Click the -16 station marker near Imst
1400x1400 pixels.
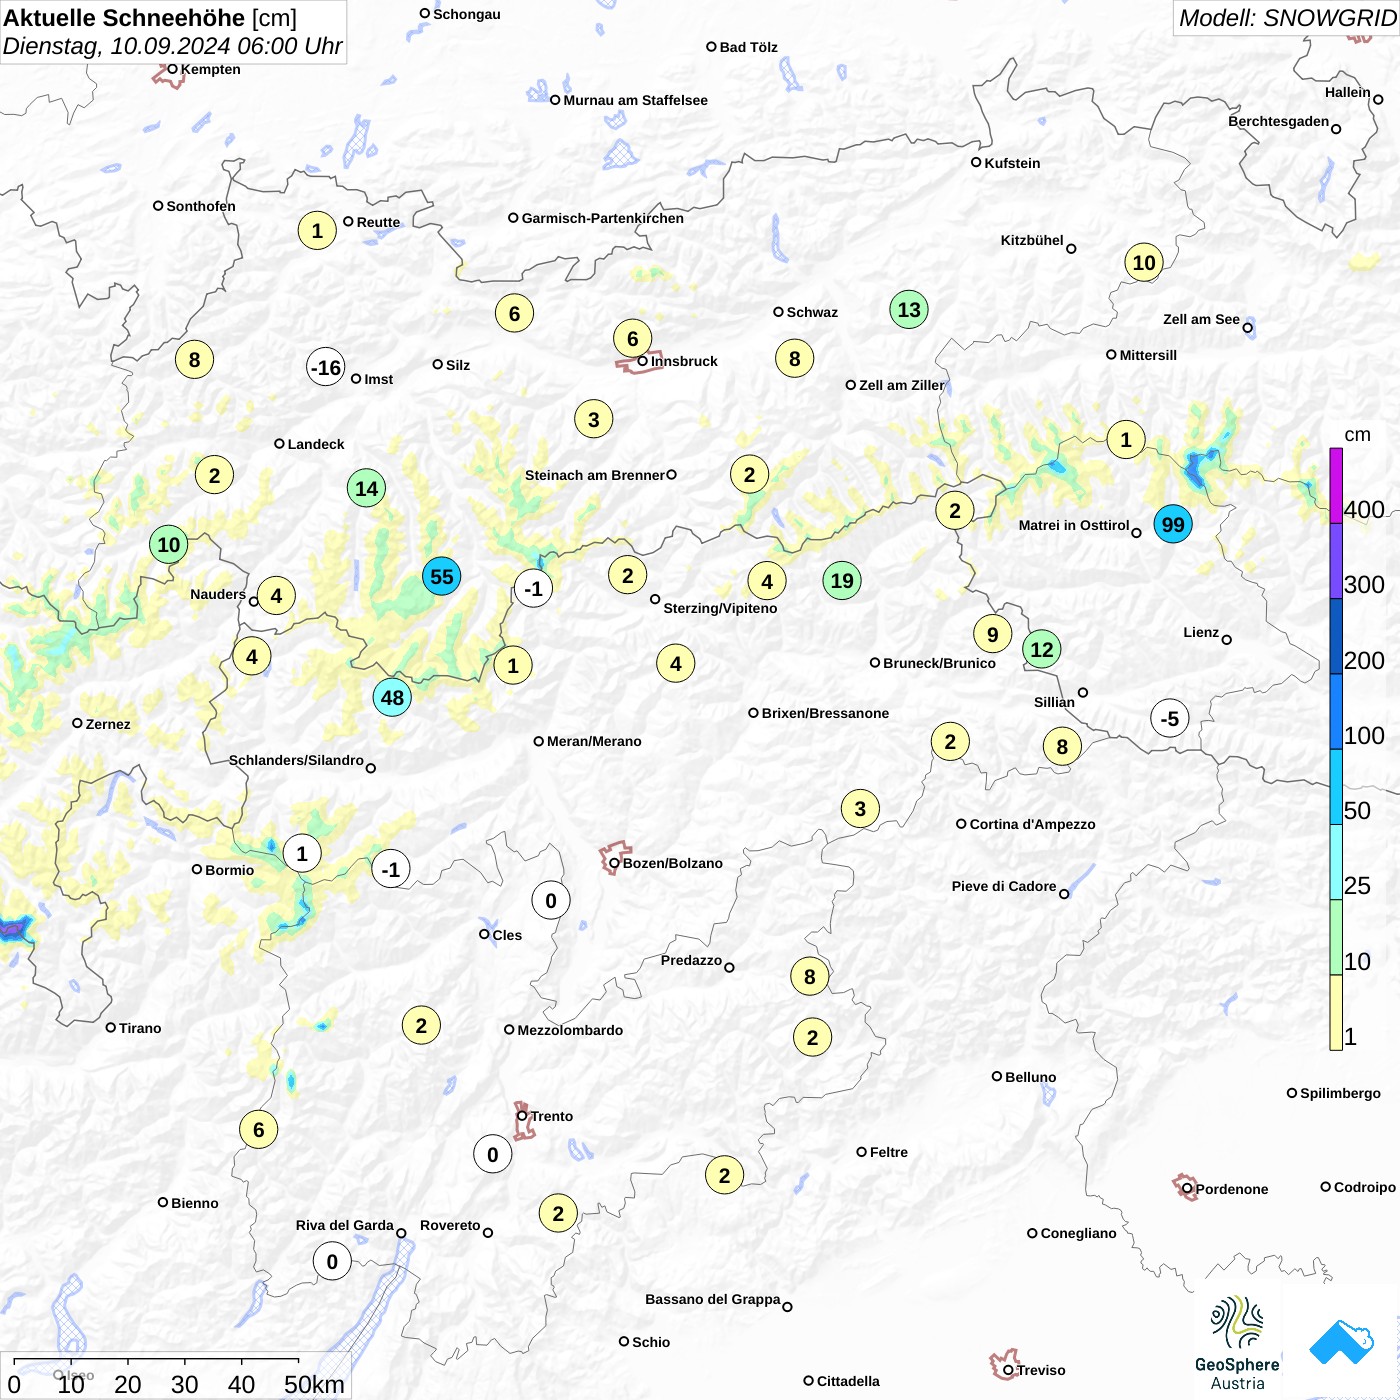point(326,367)
